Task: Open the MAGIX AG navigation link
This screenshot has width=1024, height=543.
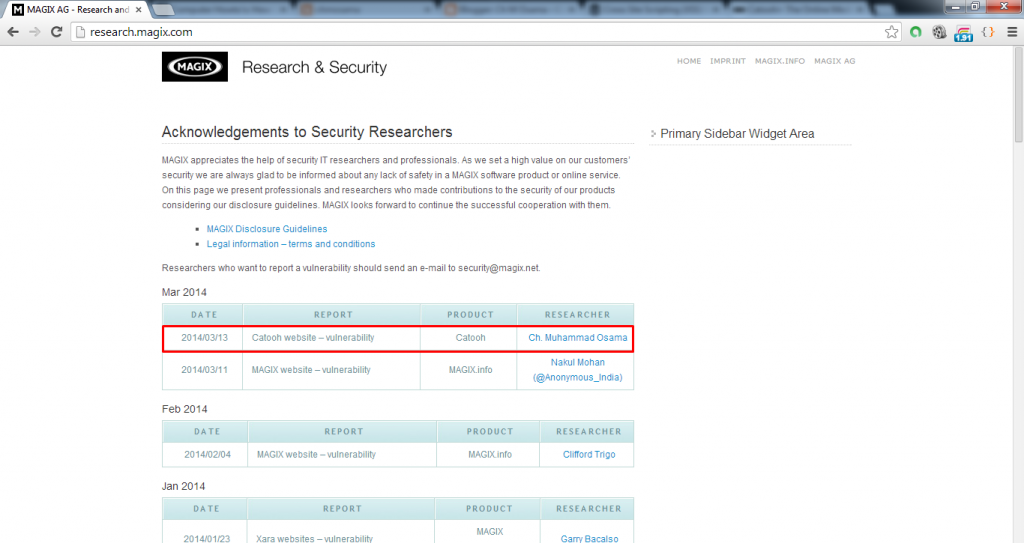Action: (x=835, y=61)
